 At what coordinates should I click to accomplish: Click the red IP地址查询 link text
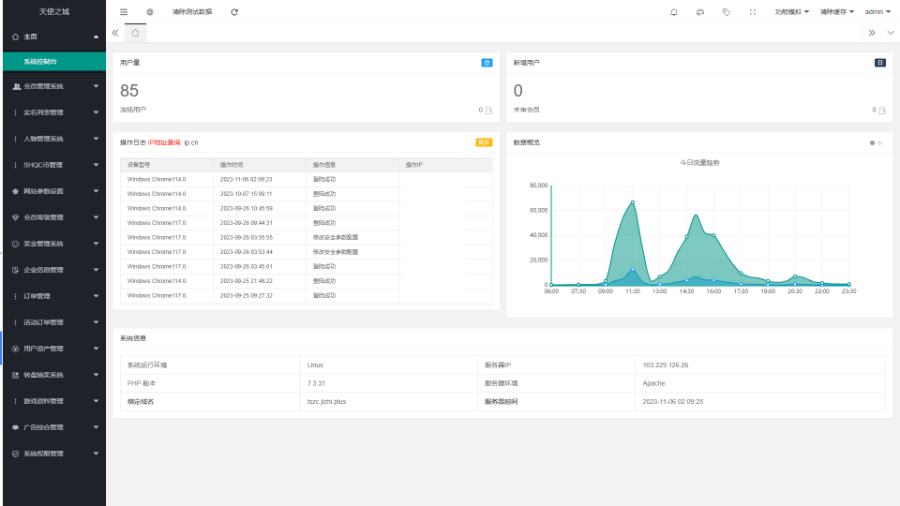click(x=164, y=143)
